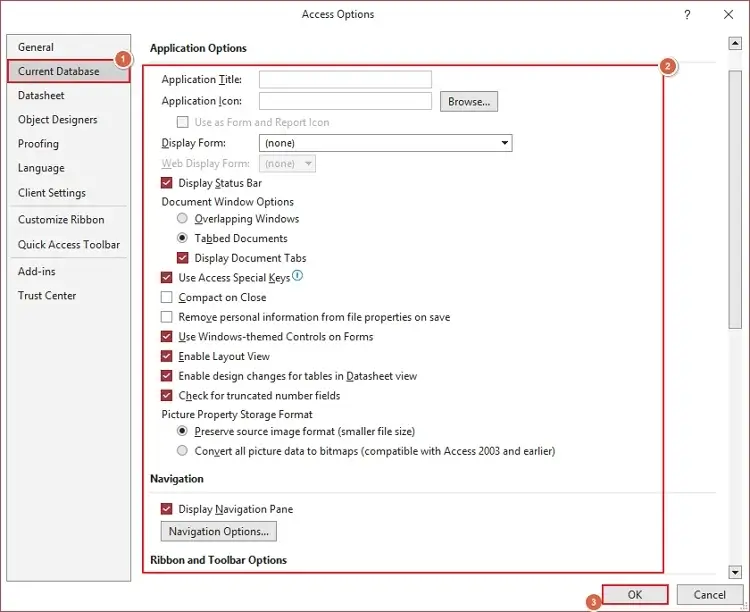The height and width of the screenshot is (612, 750).
Task: Select Convert all picture data to bitmaps
Action: coord(182,451)
